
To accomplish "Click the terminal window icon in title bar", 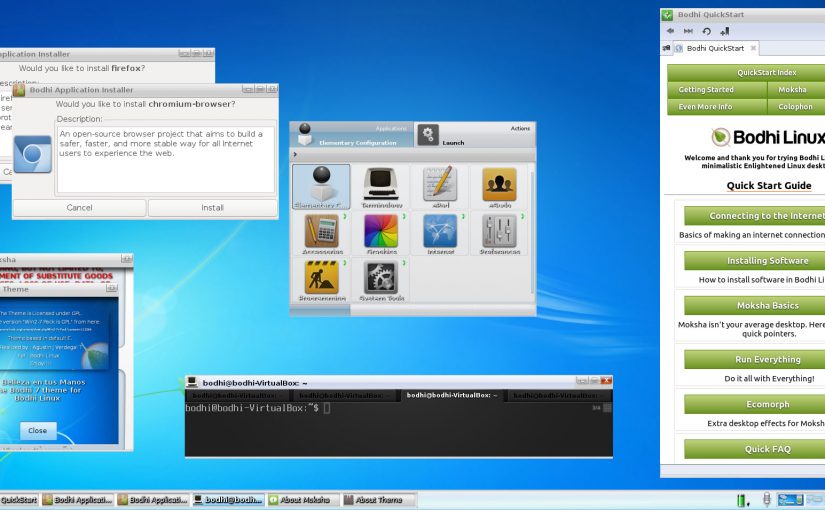I will coord(193,383).
